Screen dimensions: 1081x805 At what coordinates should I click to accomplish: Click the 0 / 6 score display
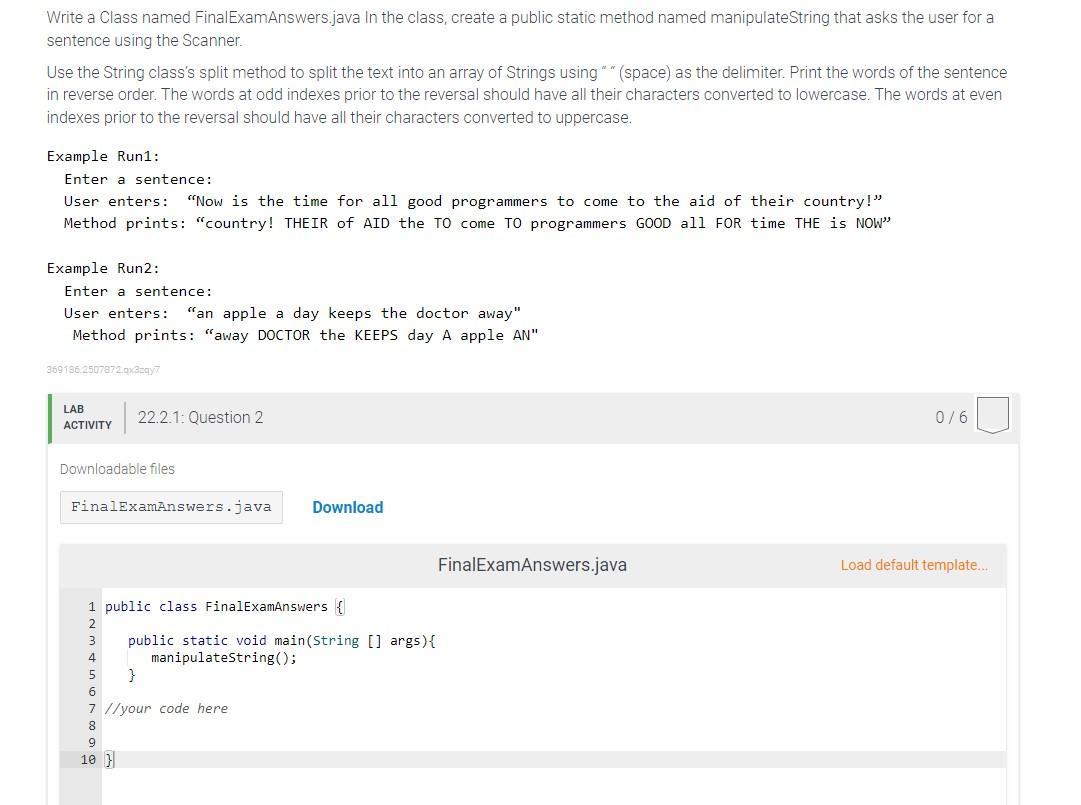point(951,417)
